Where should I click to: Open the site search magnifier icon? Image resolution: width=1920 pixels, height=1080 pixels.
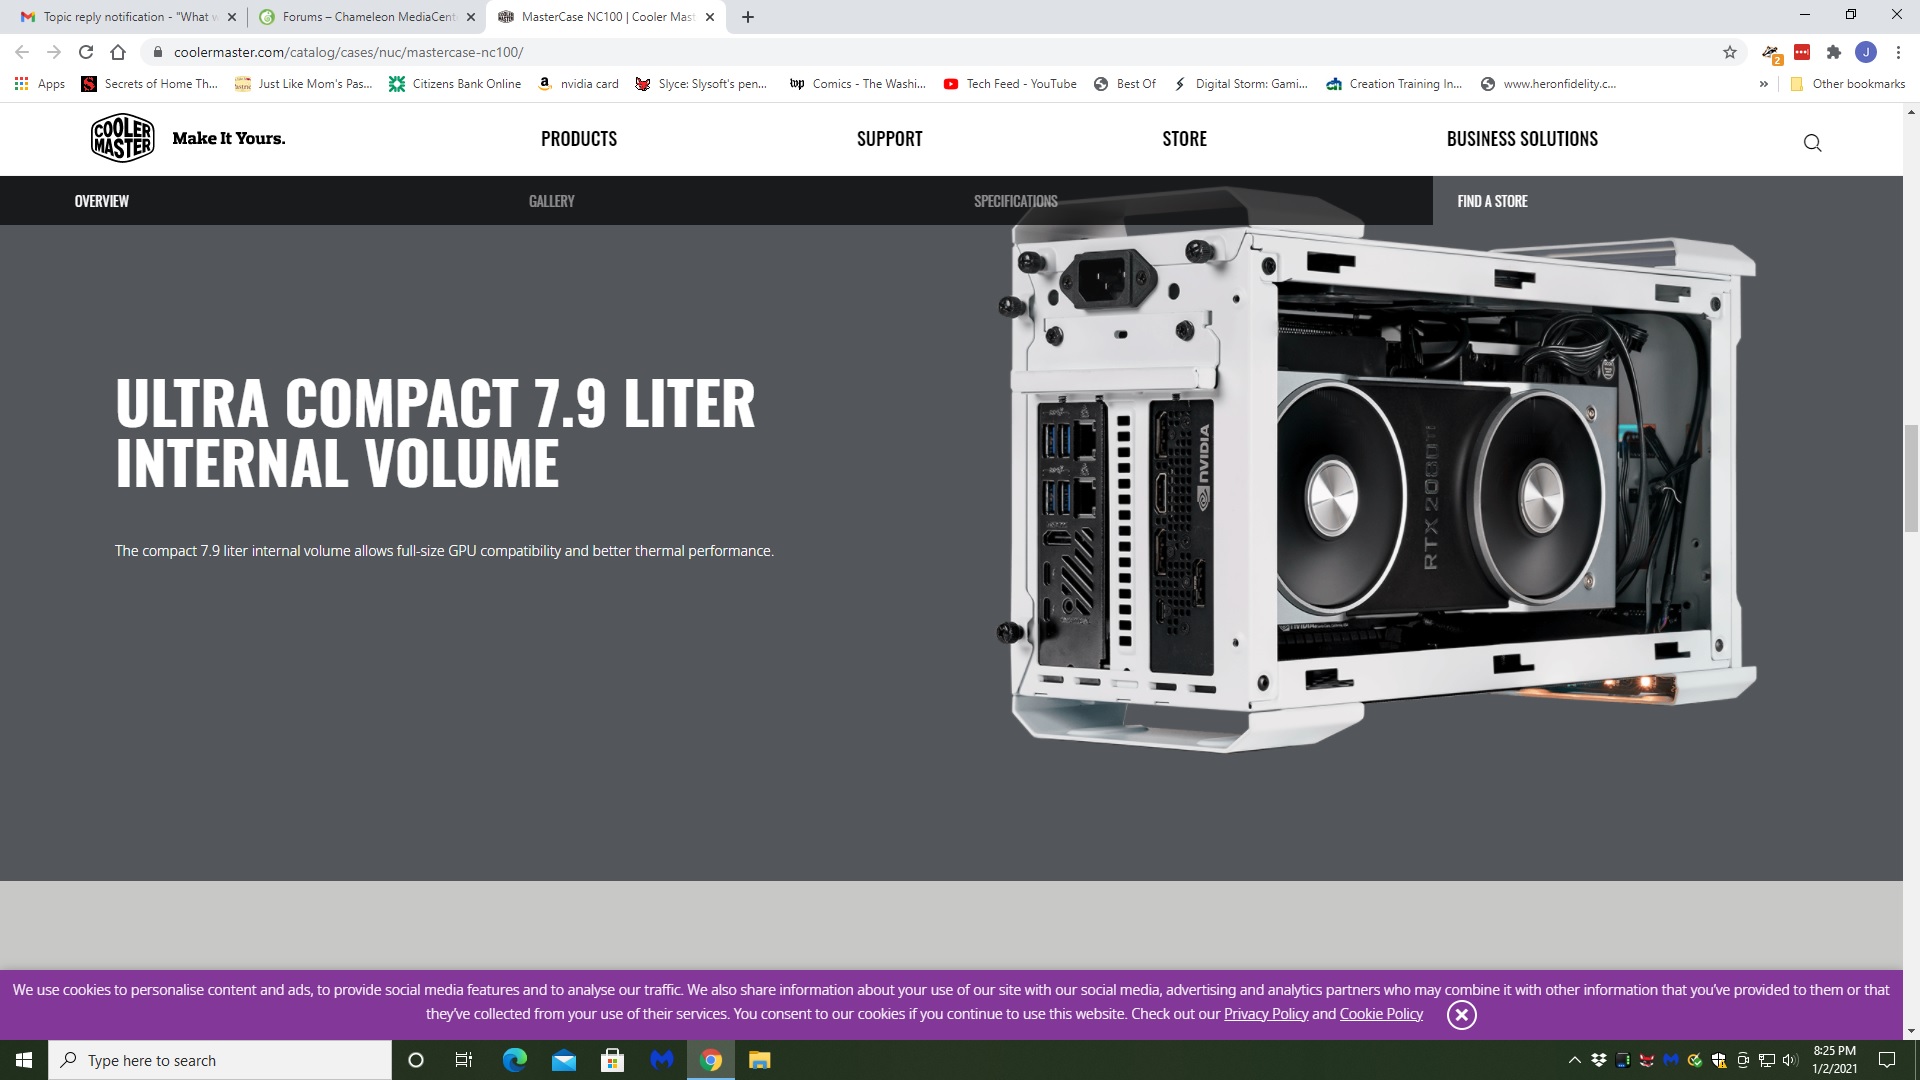pos(1812,143)
